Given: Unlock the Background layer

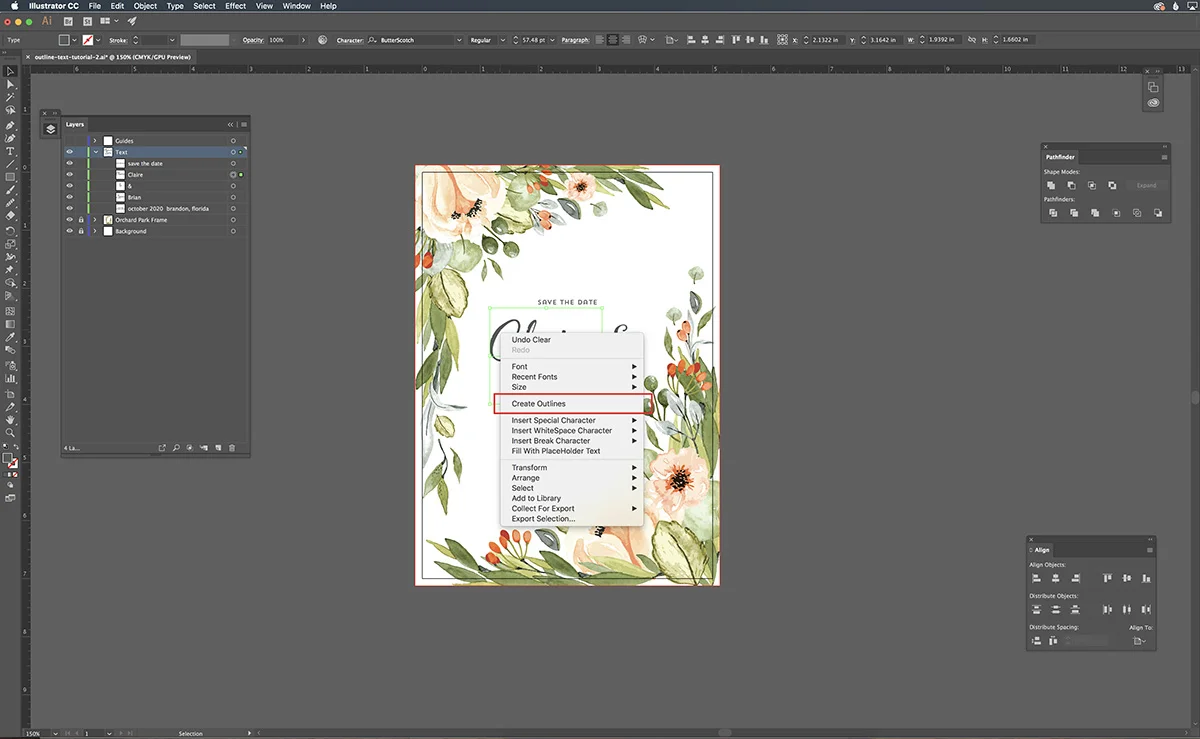Looking at the screenshot, I should [81, 231].
